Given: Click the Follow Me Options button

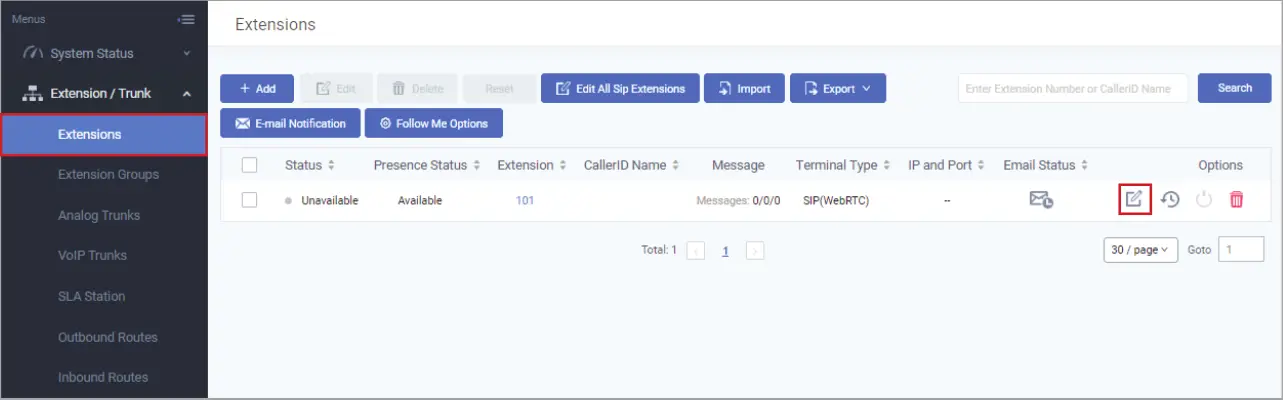Looking at the screenshot, I should click(x=434, y=123).
